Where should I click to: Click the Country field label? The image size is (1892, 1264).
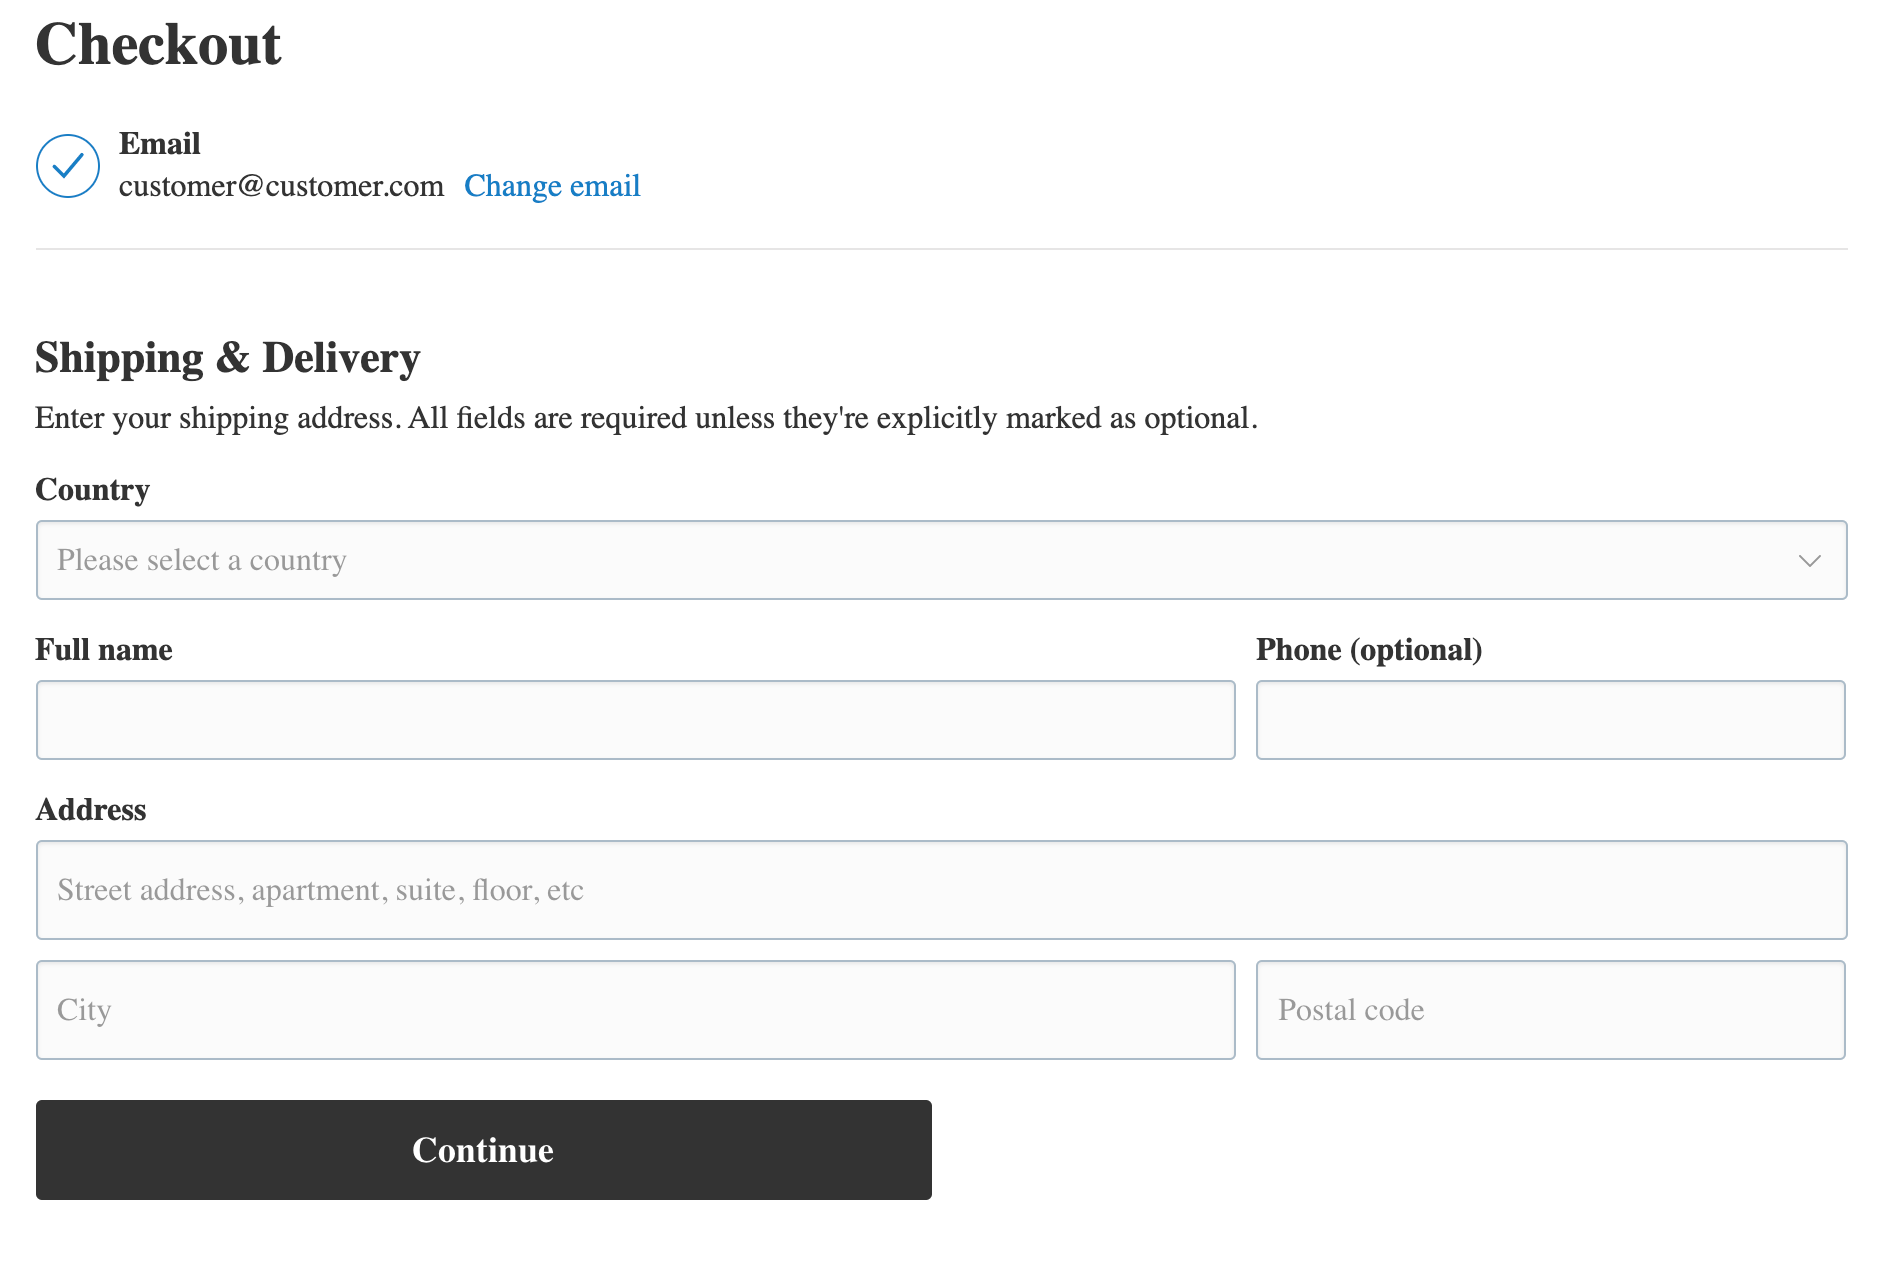92,490
